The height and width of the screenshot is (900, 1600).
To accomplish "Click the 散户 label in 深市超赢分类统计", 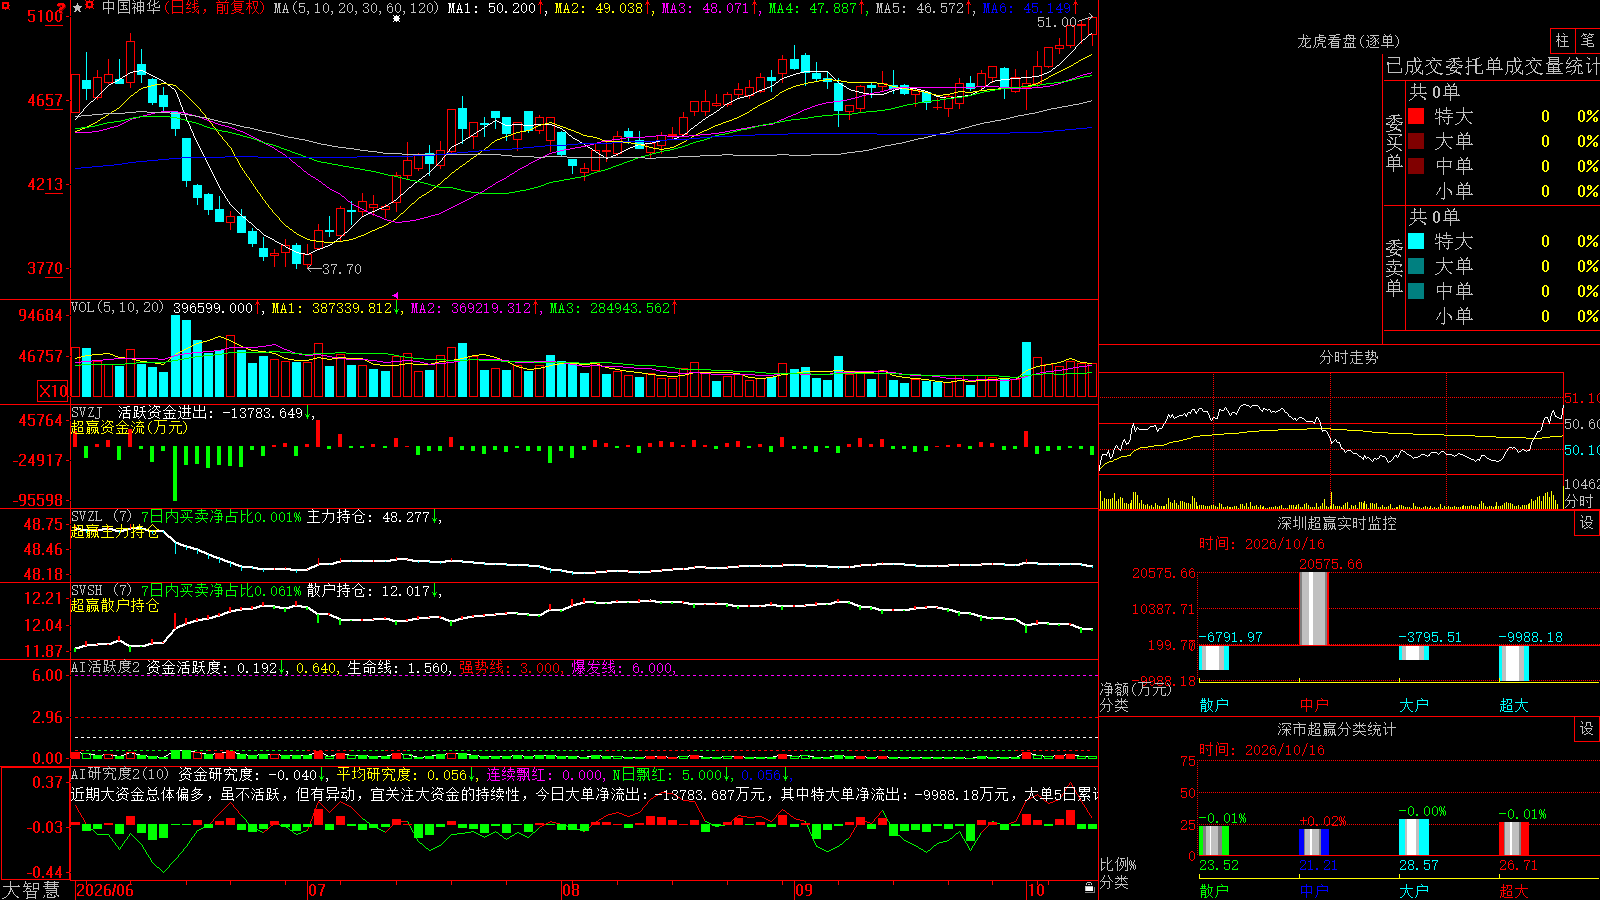I will pyautogui.click(x=1214, y=891).
